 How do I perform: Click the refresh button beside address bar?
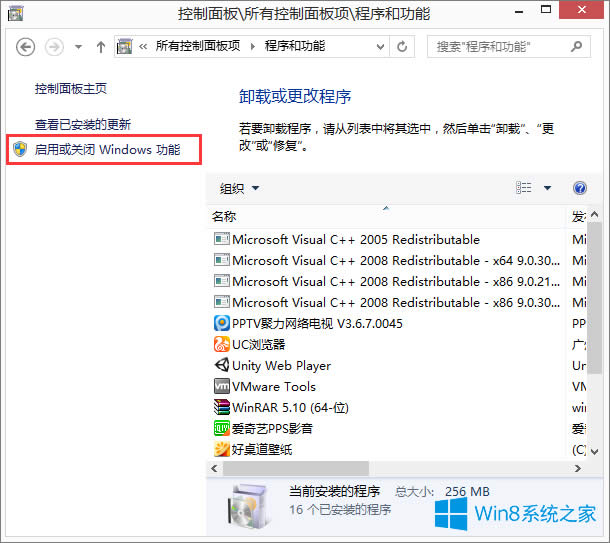click(x=402, y=47)
